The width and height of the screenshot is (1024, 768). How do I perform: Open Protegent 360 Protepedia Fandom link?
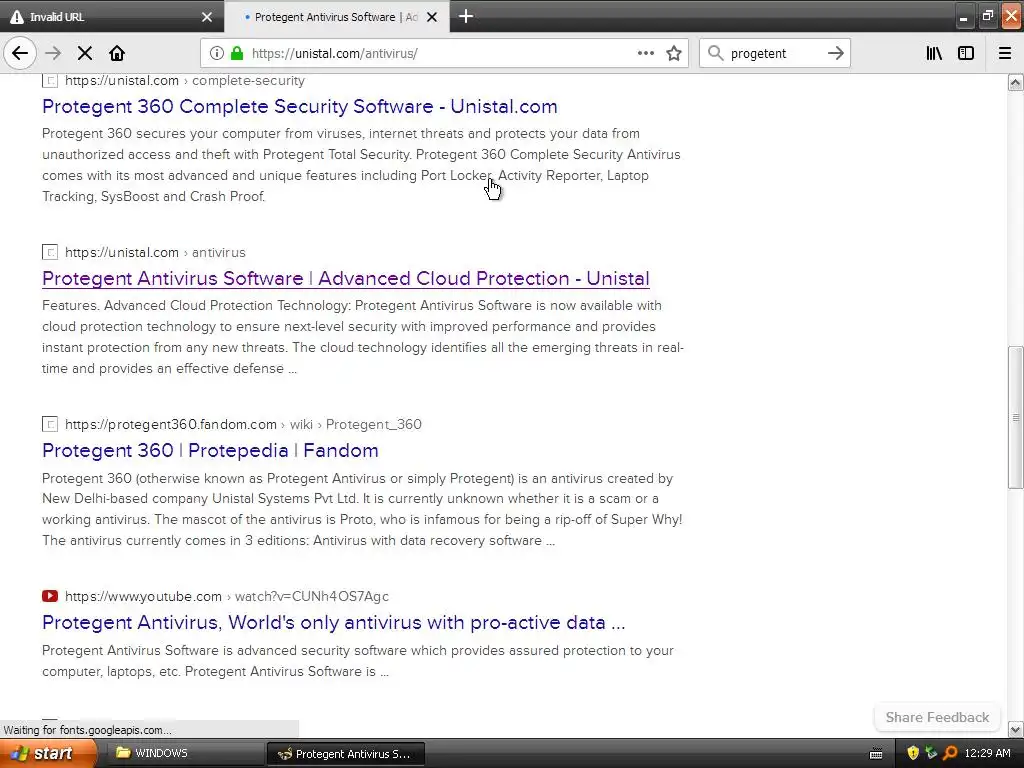pos(210,451)
